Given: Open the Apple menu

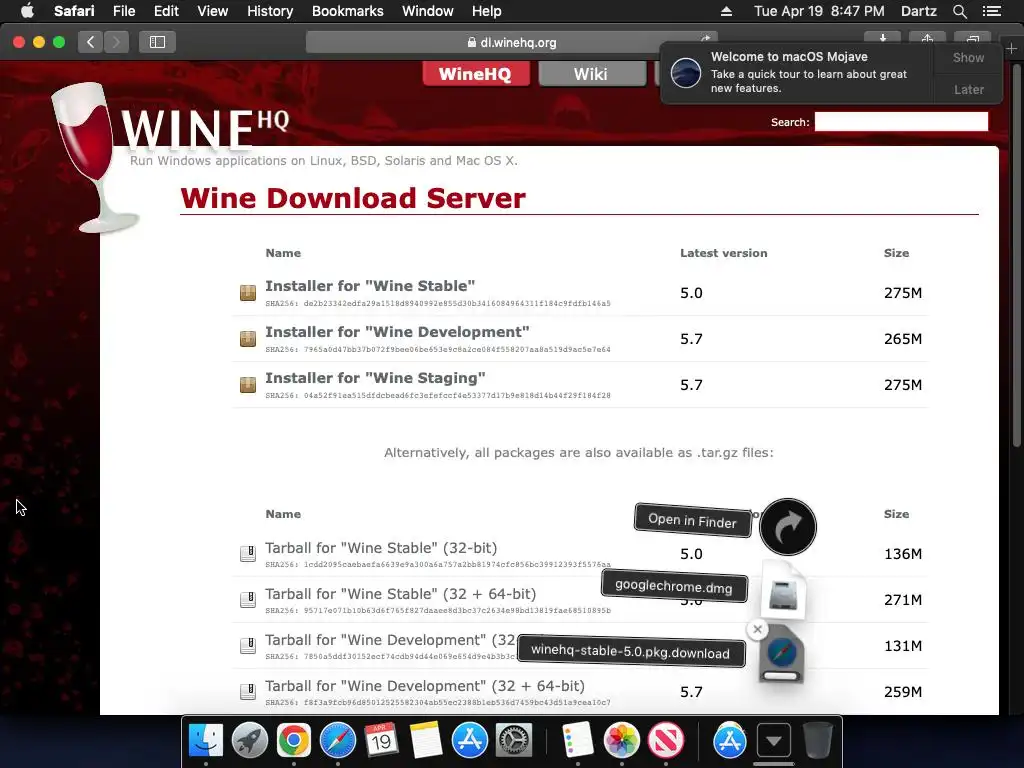Looking at the screenshot, I should tap(27, 11).
